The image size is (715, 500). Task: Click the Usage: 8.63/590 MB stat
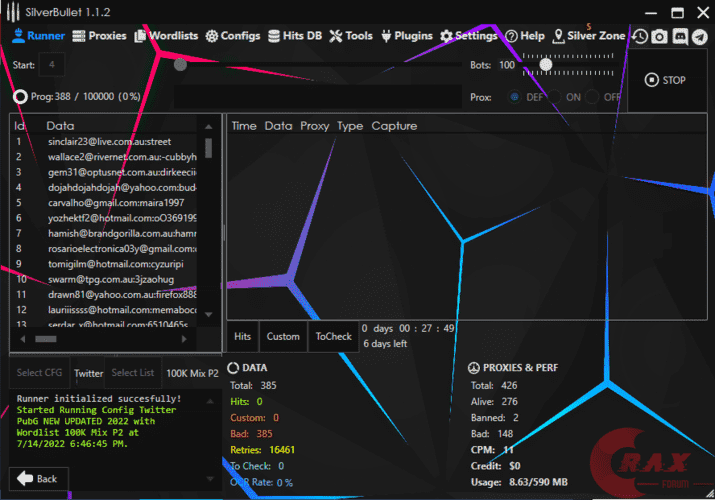coord(519,482)
